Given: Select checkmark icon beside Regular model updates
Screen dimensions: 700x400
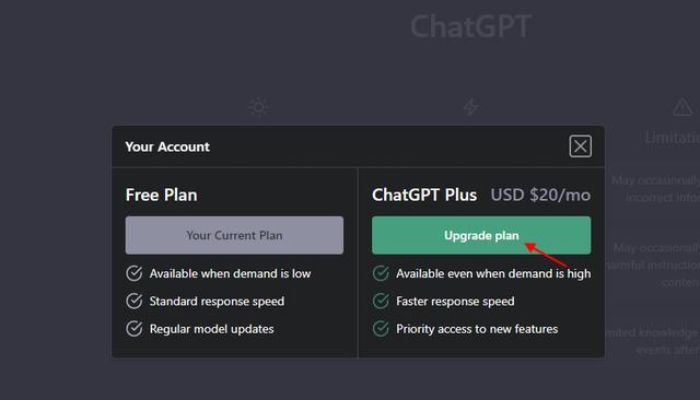Looking at the screenshot, I should [134, 329].
